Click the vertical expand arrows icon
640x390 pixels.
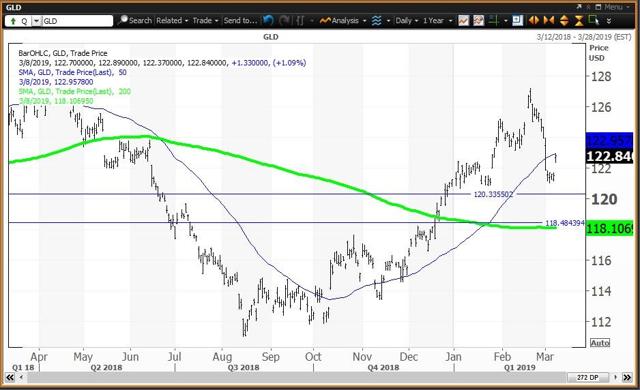coord(564,20)
